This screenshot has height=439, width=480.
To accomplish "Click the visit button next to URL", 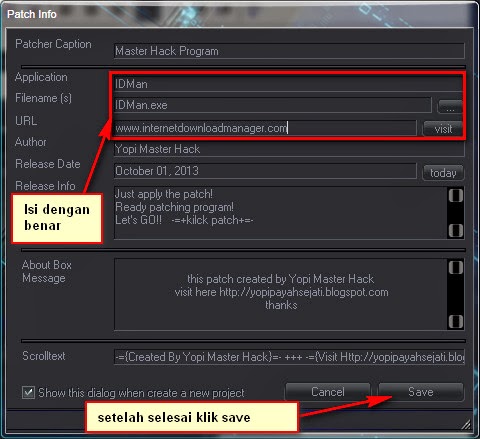I will tap(443, 129).
